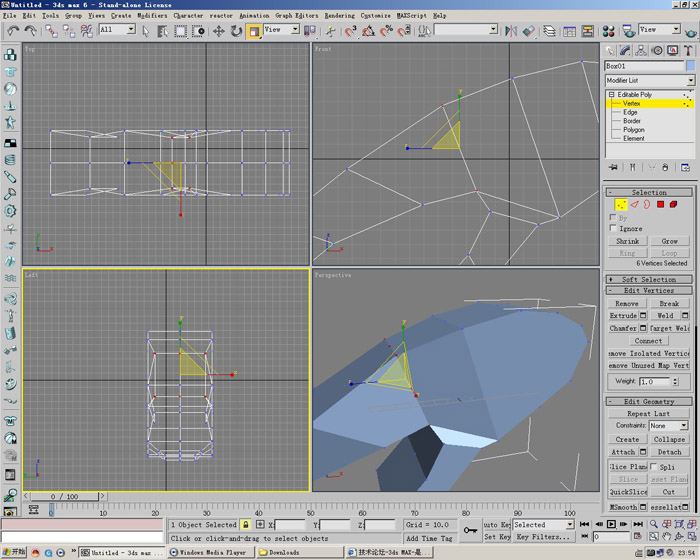Open the Modifier List dropdown
The width and height of the screenshot is (700, 560).
click(x=690, y=80)
